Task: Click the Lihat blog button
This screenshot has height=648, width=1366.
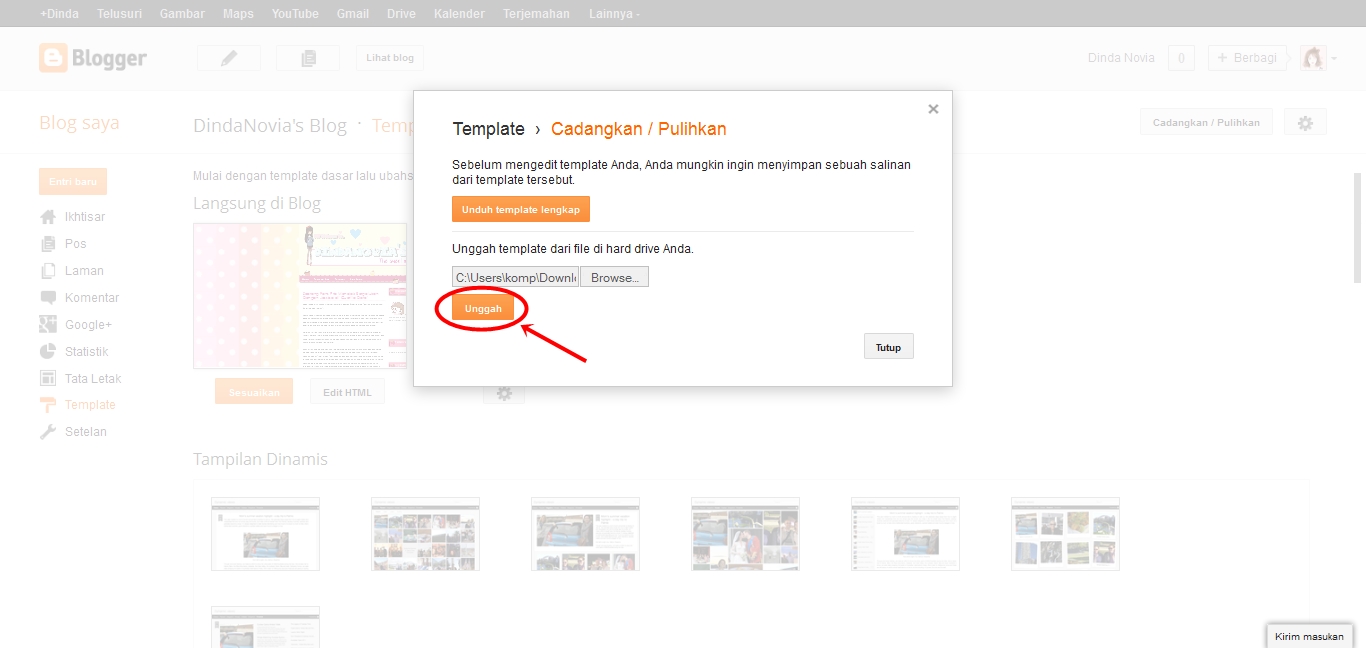Action: point(390,58)
